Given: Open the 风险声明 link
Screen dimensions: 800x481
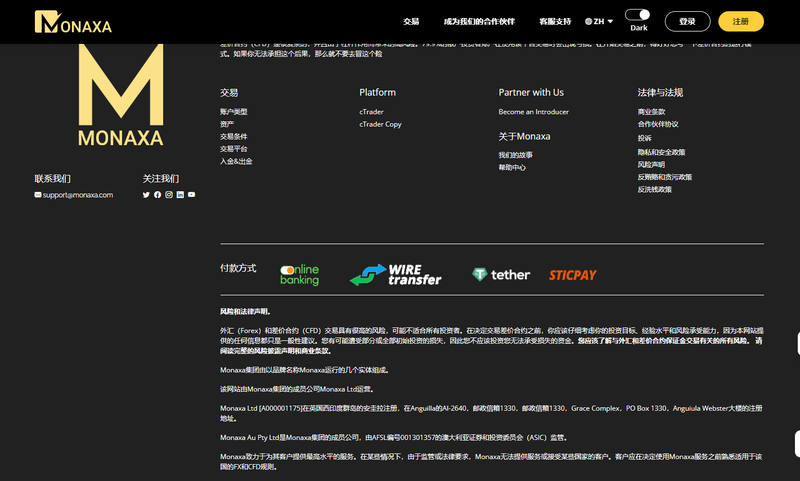Looking at the screenshot, I should point(652,164).
